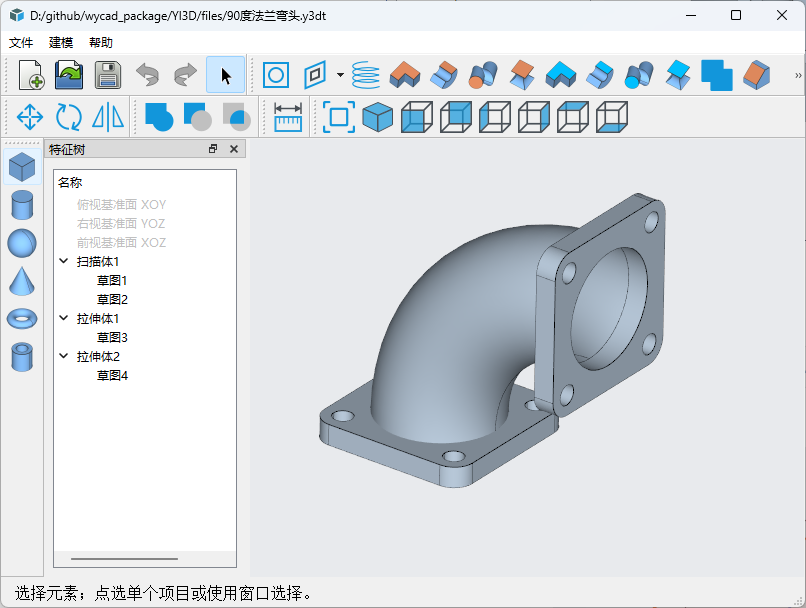Select the wireframe cube view with left face blue
806x608 pixels.
[x=495, y=117]
